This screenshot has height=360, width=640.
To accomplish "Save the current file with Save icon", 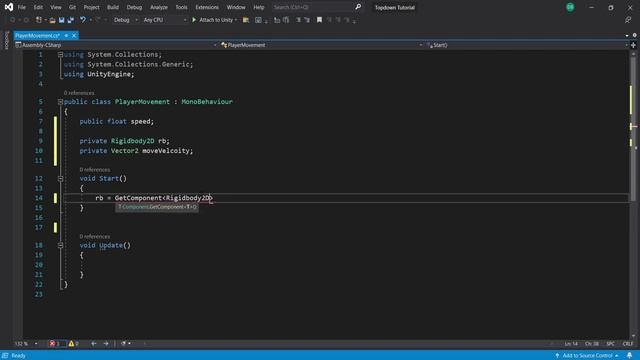I will click(x=61, y=20).
